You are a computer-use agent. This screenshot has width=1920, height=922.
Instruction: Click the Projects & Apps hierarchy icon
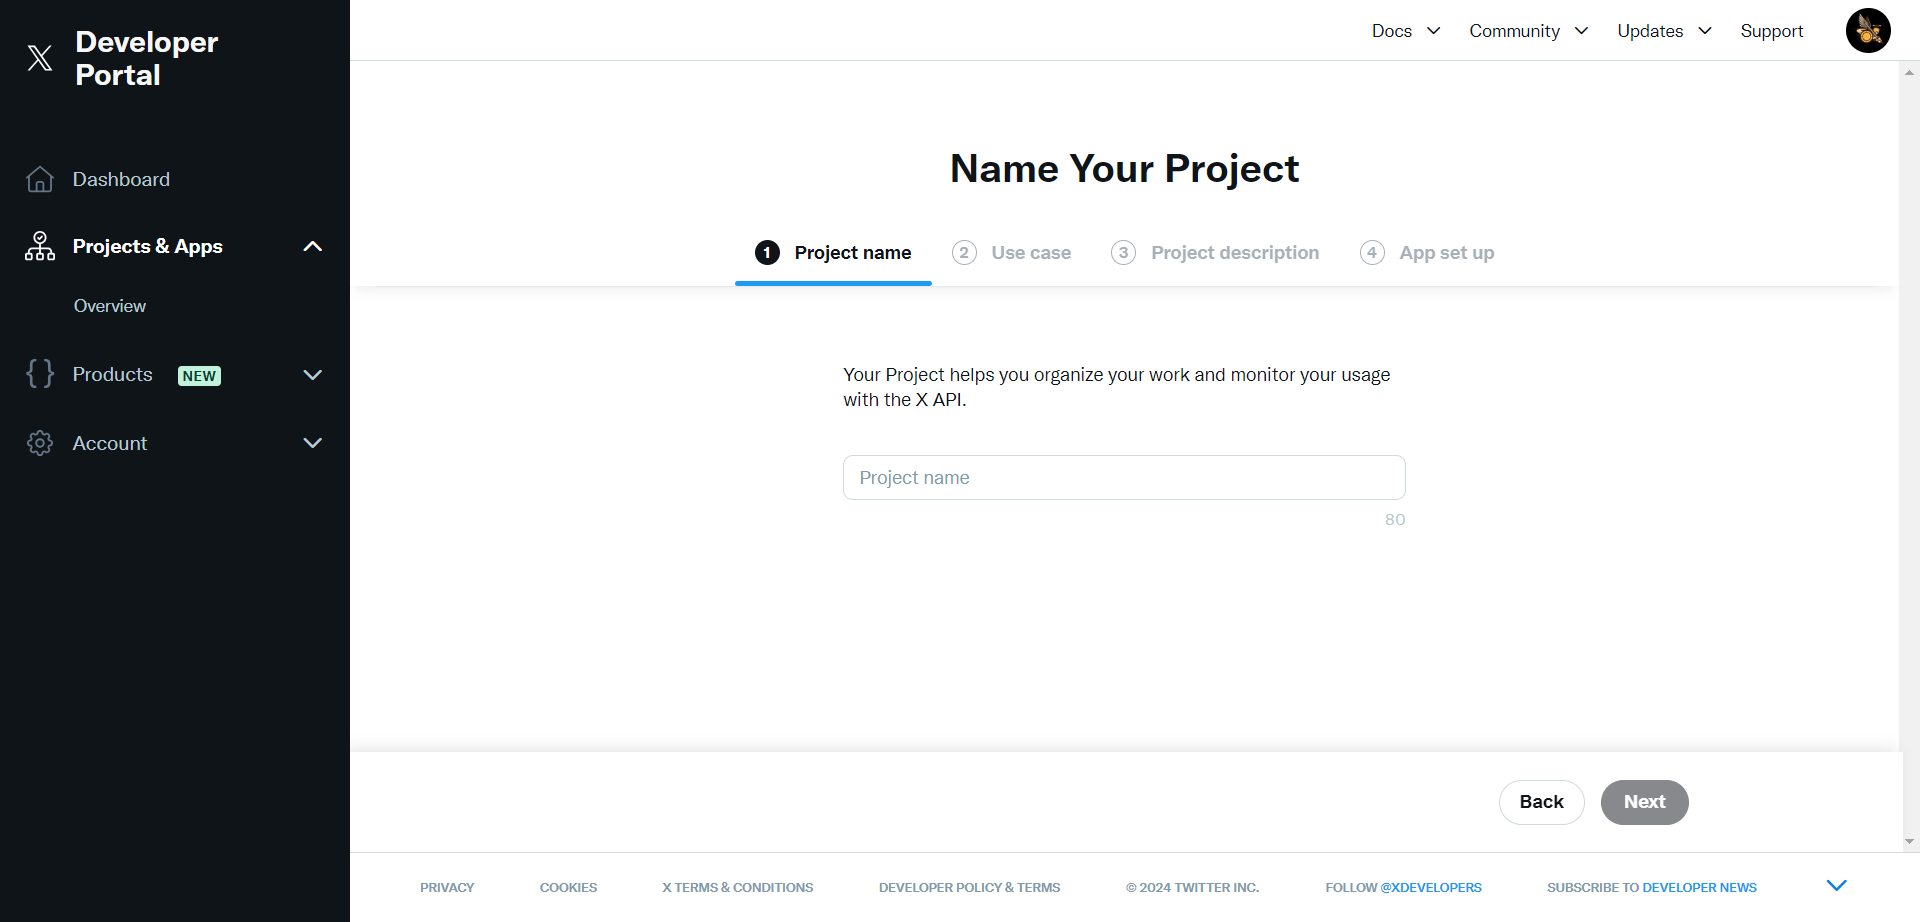(x=40, y=246)
